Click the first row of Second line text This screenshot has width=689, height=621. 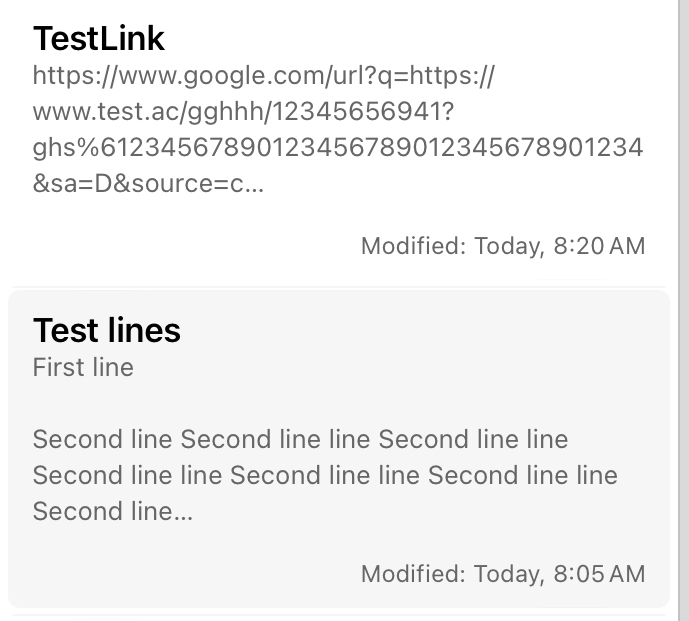[300, 439]
